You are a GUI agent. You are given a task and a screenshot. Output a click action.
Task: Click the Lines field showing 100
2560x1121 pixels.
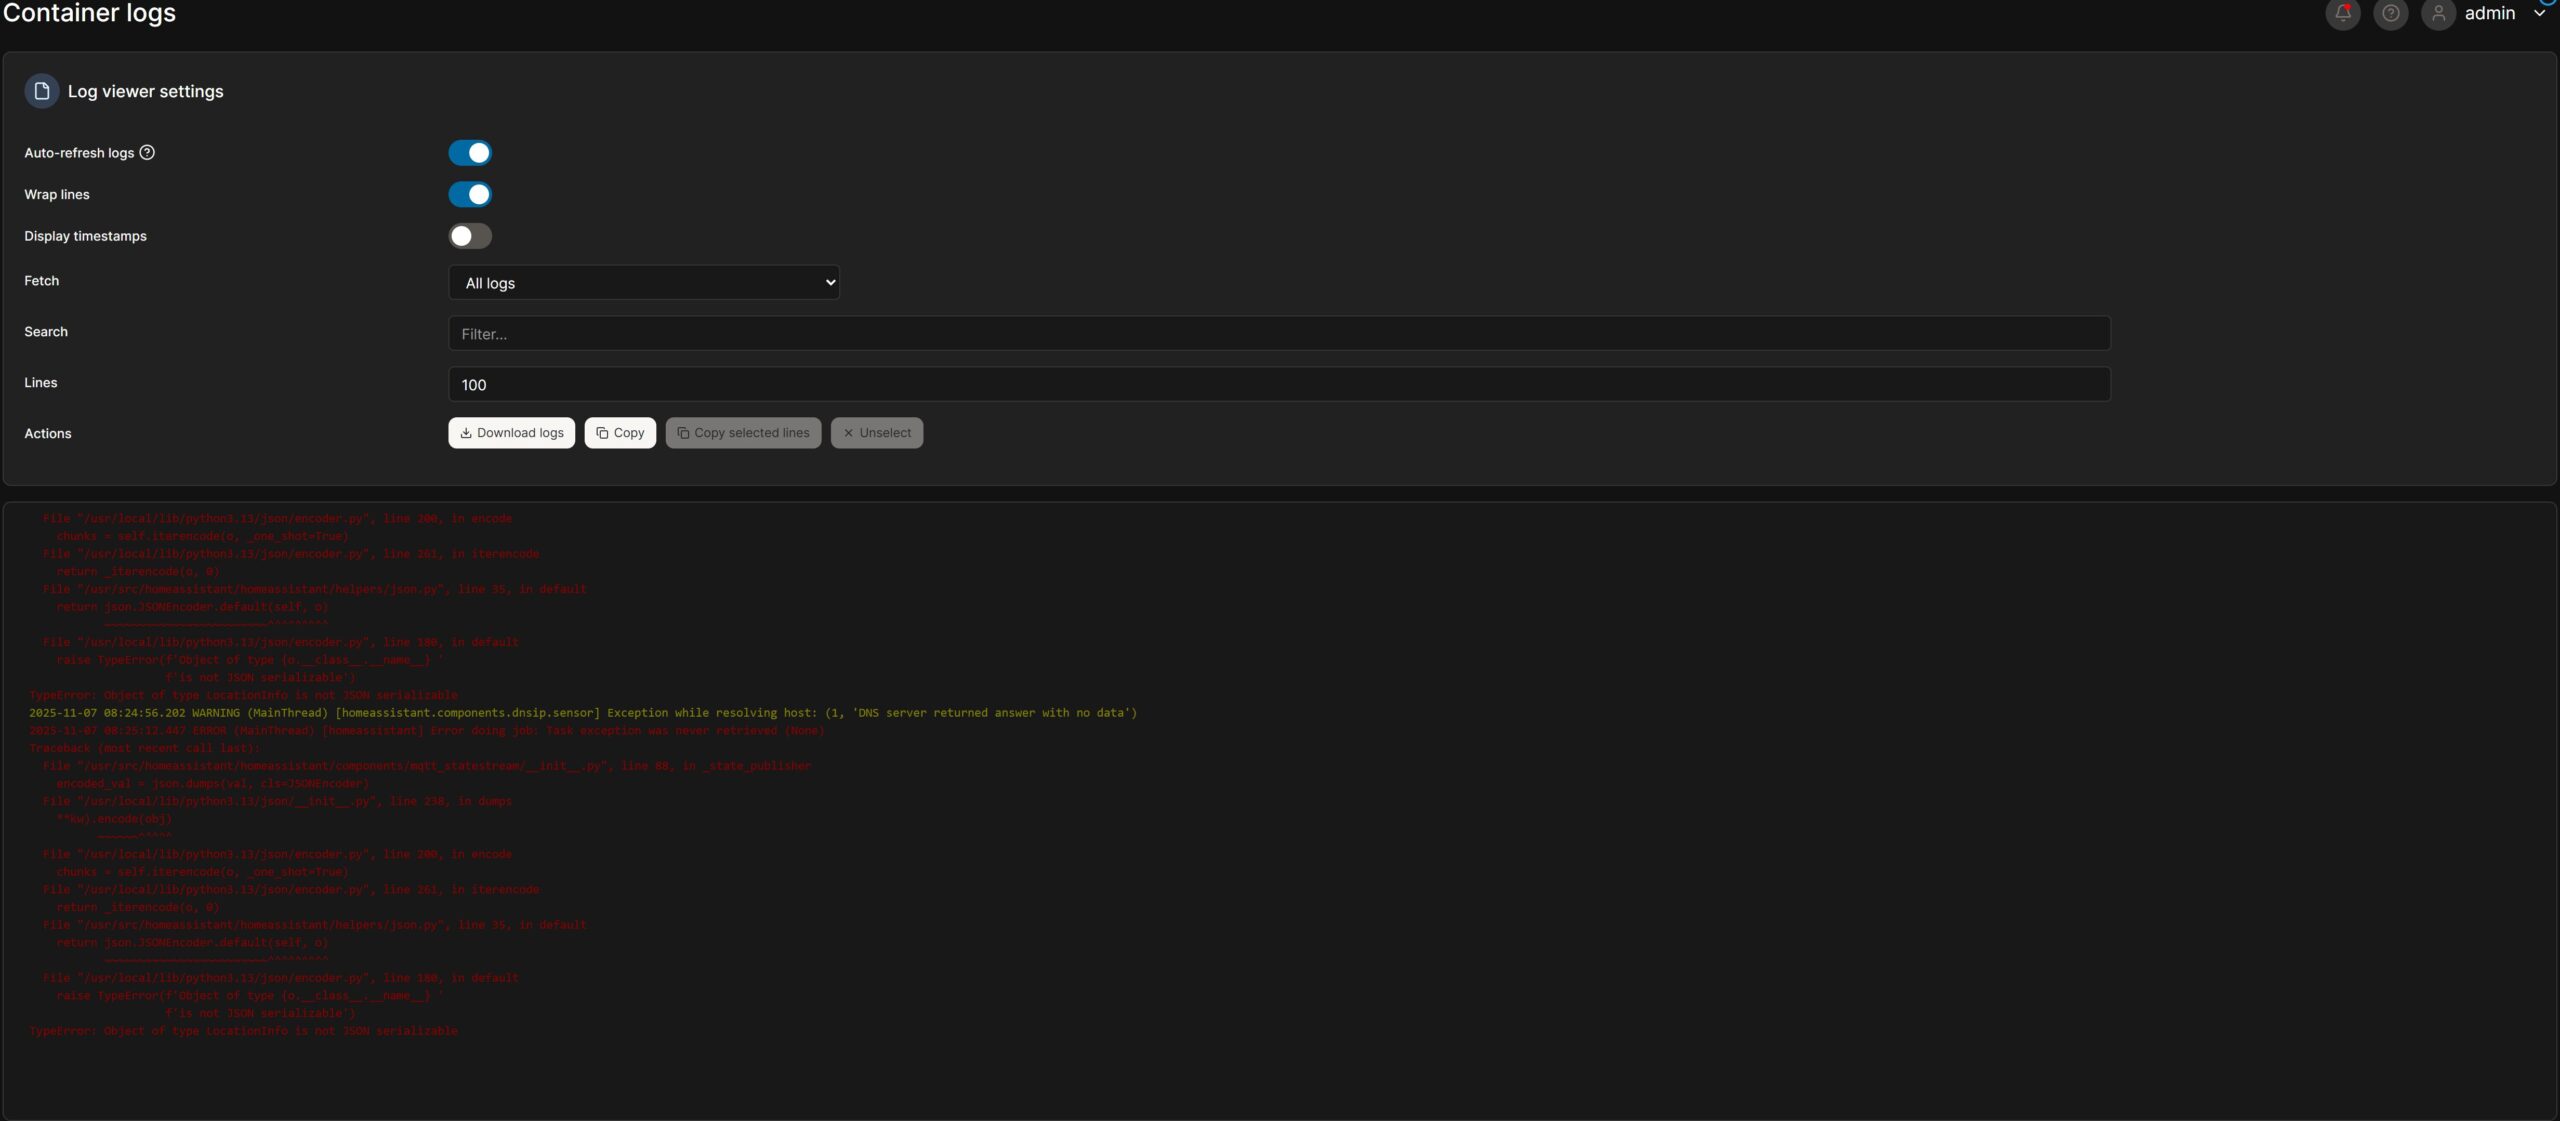(1278, 385)
